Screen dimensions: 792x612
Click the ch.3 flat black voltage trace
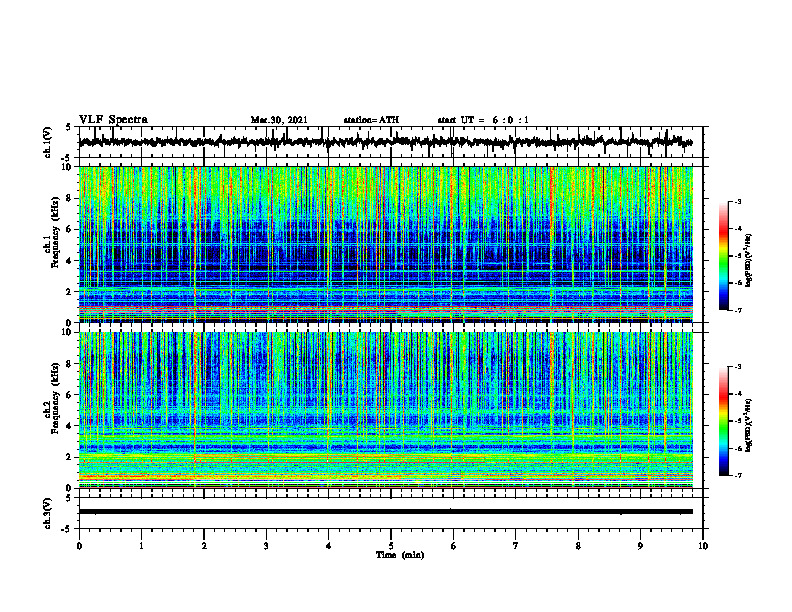point(386,512)
